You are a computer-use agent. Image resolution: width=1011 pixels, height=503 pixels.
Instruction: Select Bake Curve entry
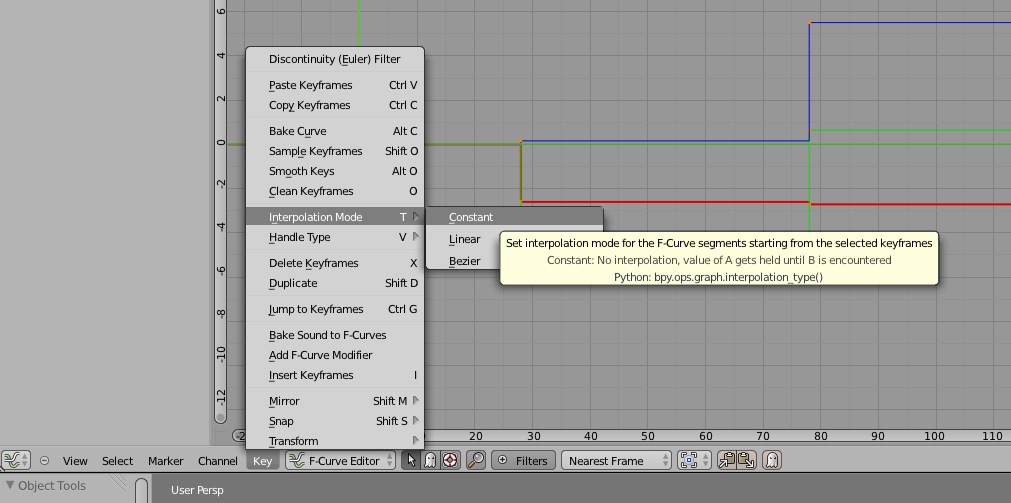[335, 131]
